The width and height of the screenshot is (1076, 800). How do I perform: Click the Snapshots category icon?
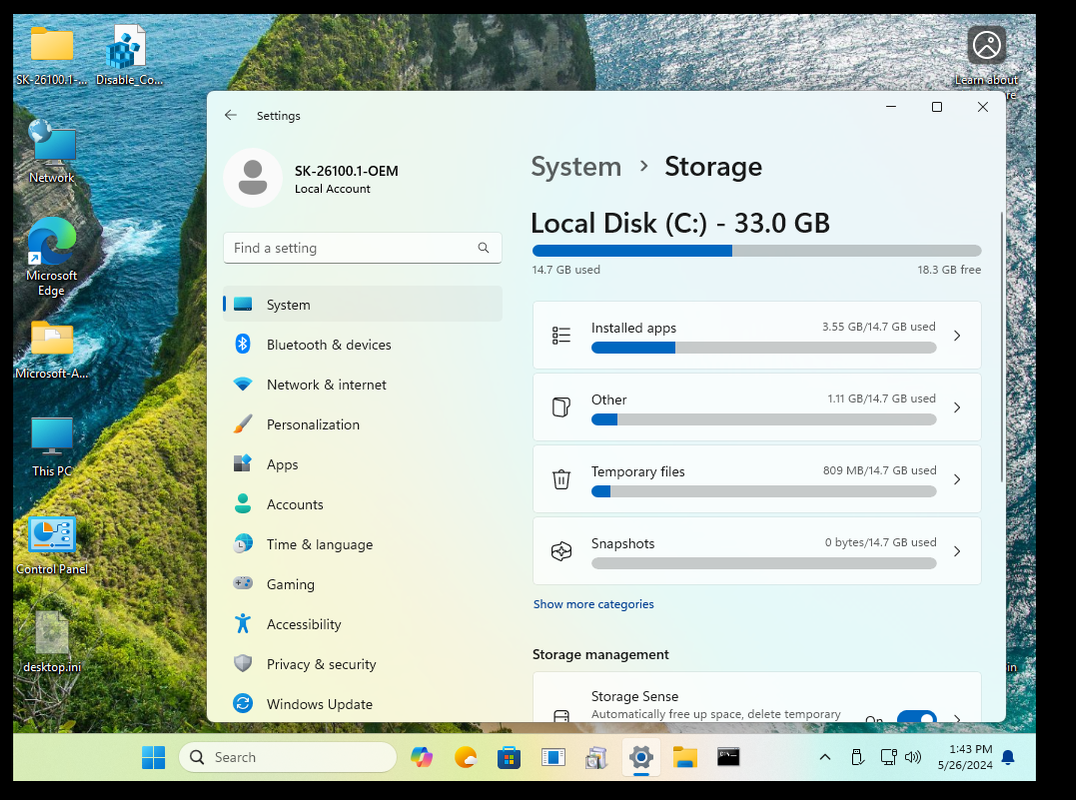click(x=561, y=551)
